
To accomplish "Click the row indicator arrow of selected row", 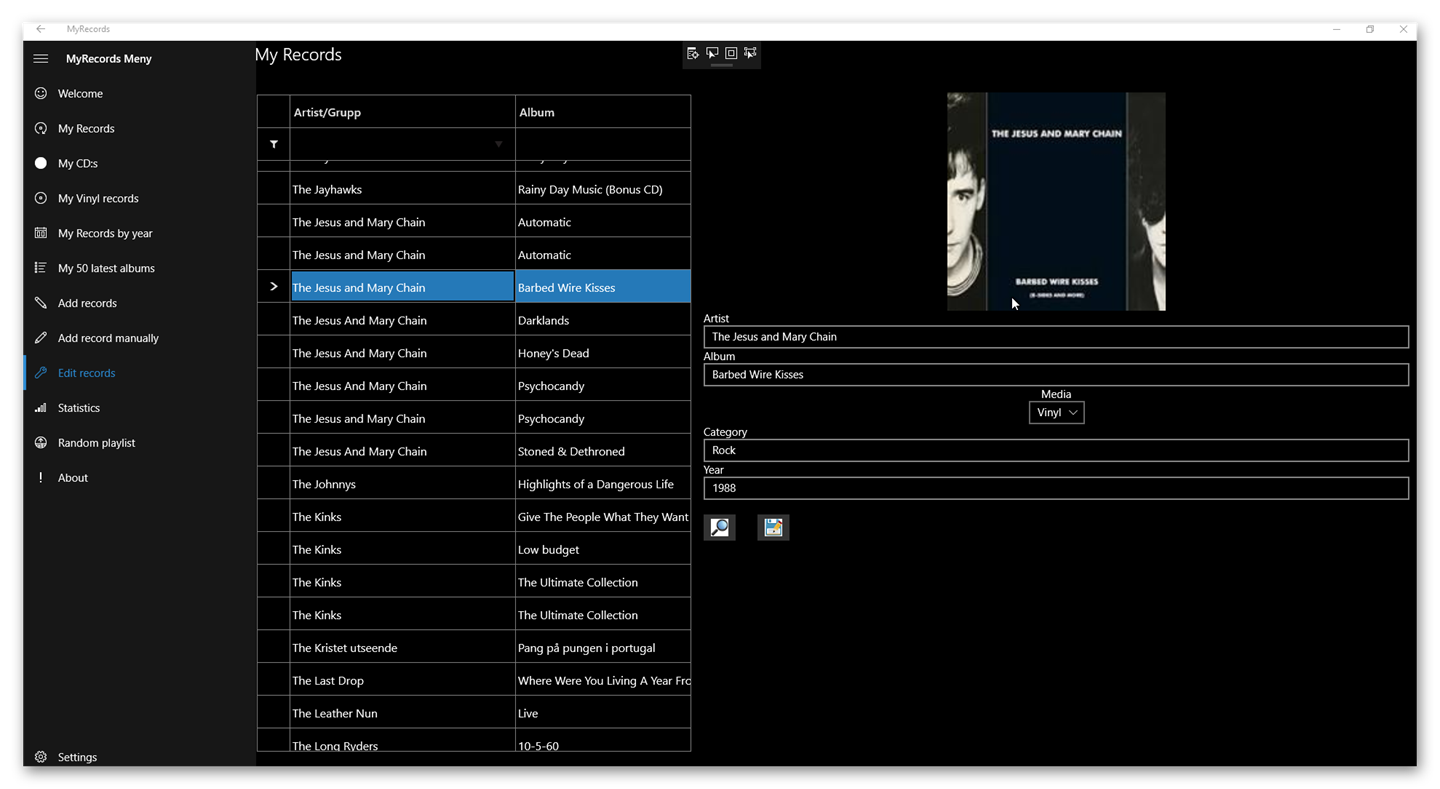I will pos(274,287).
